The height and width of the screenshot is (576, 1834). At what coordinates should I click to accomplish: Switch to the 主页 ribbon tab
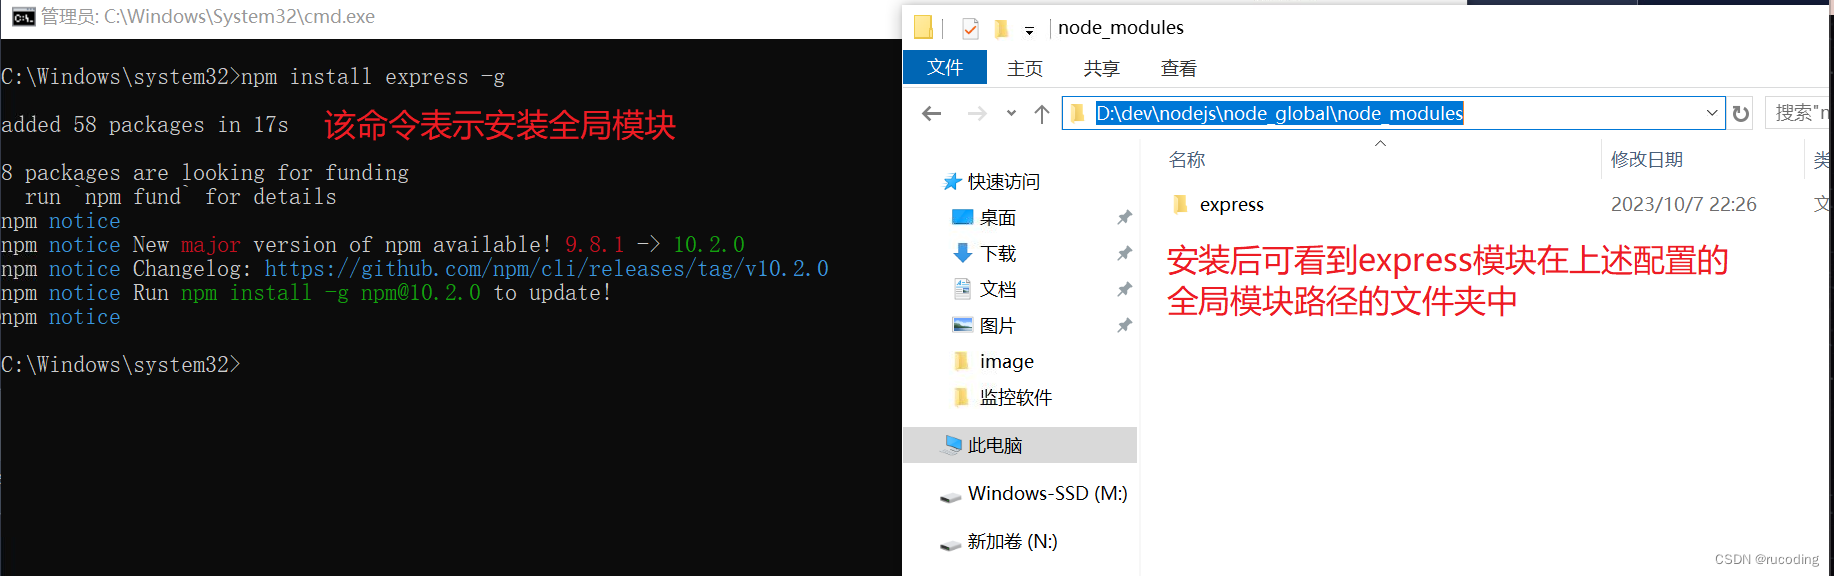1025,68
